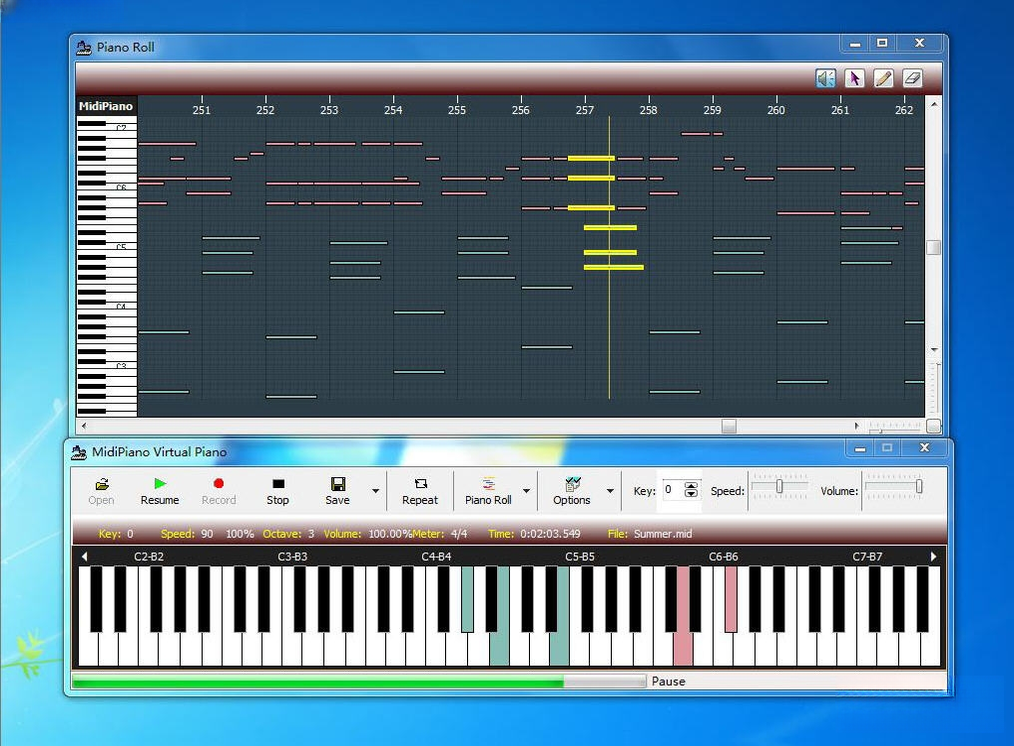Toggle the speaker audition icon in Piano Roll
1014x746 pixels.
(x=825, y=78)
